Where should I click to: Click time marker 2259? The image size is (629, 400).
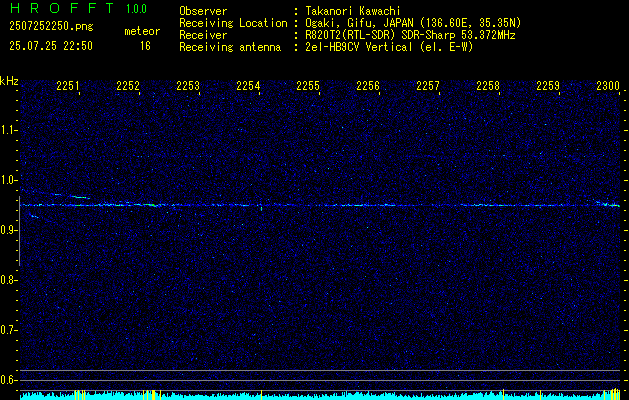pos(548,85)
